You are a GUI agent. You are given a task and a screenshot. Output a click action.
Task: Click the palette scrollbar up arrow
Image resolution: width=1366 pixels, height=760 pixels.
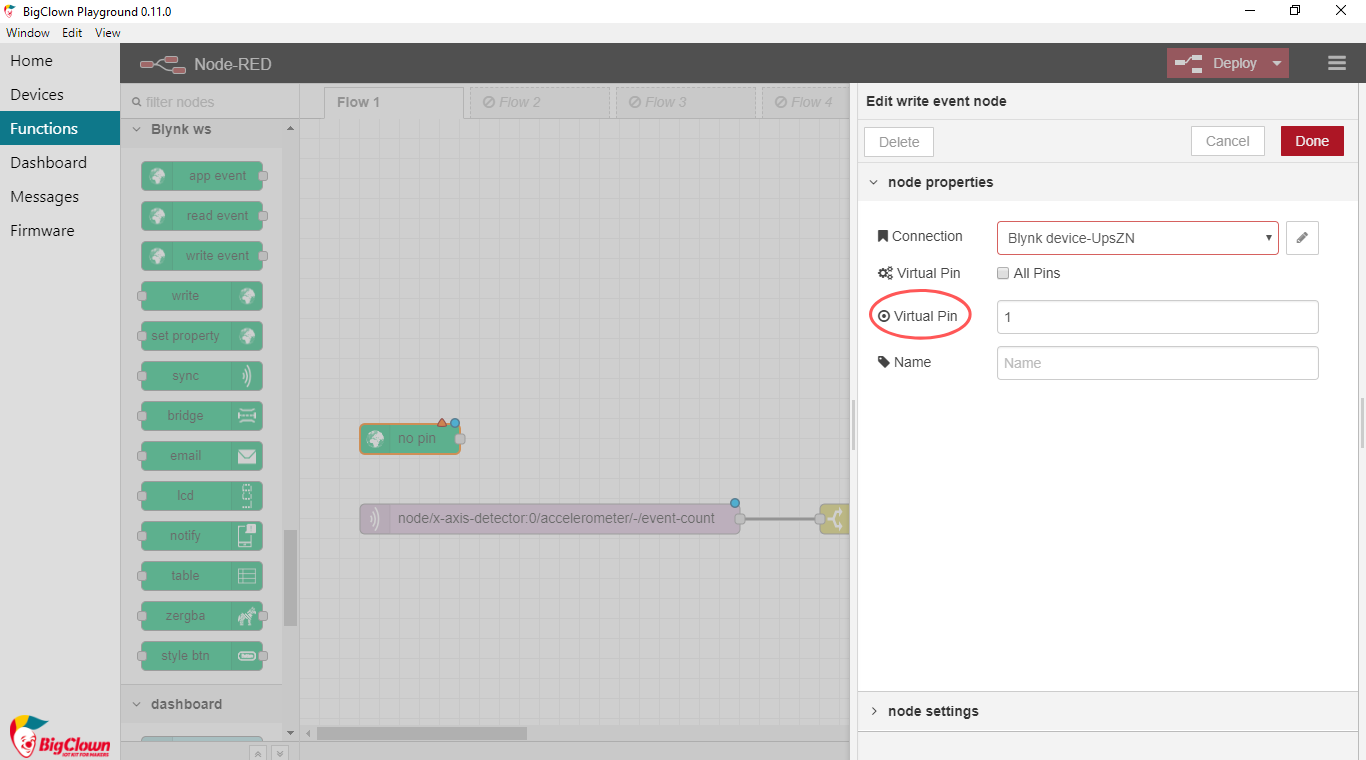(290, 129)
